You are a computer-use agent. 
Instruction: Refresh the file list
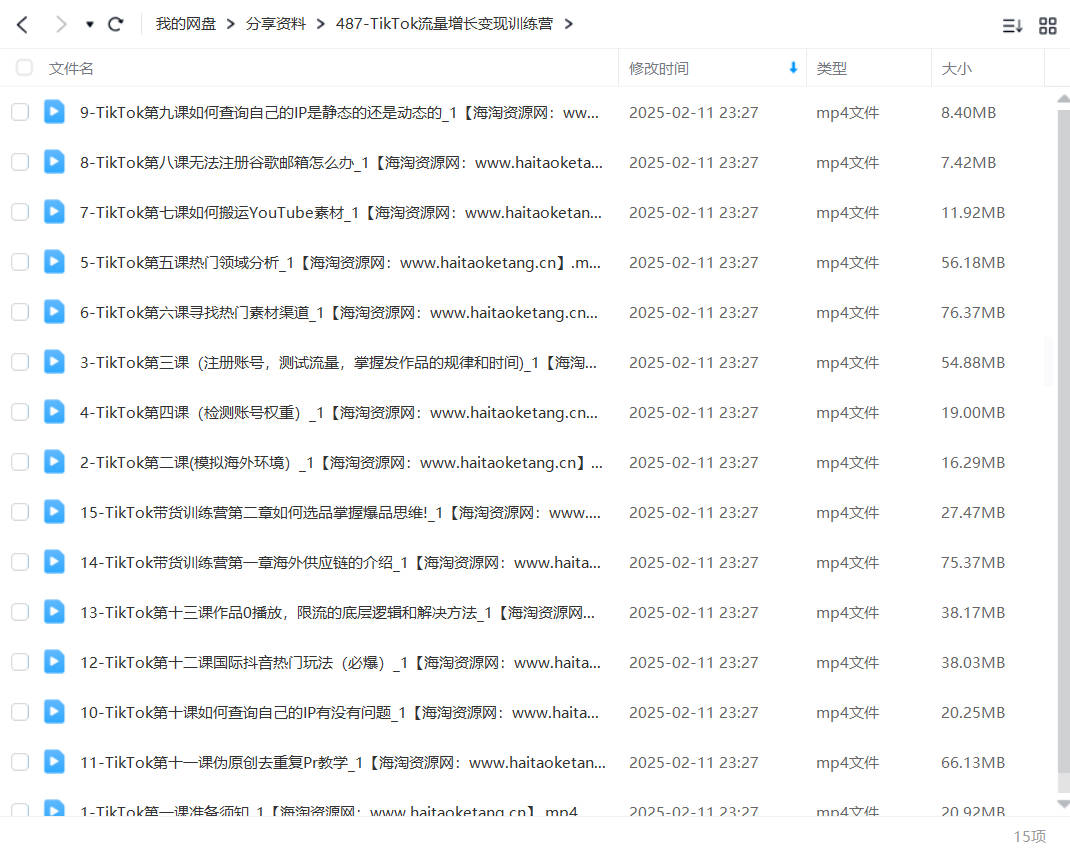point(116,25)
